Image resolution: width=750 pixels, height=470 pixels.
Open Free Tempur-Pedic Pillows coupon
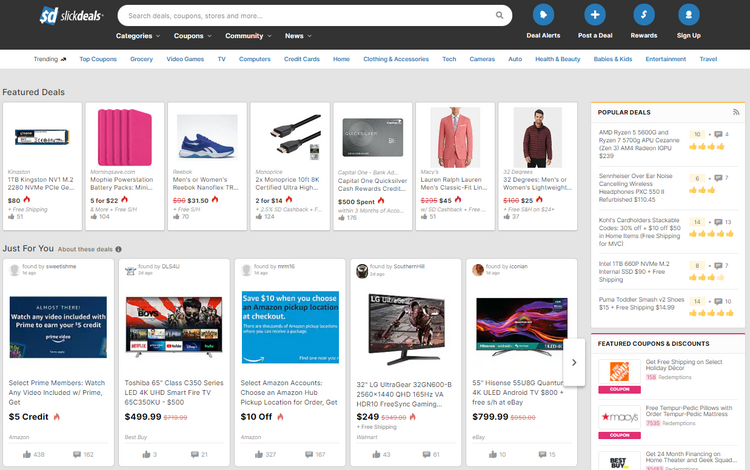689,411
